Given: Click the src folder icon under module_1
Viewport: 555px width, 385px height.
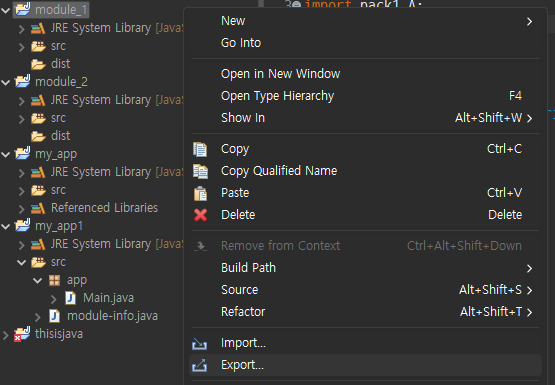Looking at the screenshot, I should click(x=38, y=46).
